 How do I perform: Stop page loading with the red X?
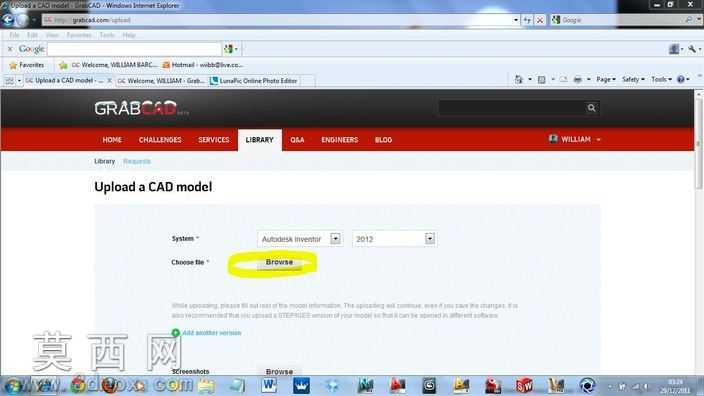540,20
